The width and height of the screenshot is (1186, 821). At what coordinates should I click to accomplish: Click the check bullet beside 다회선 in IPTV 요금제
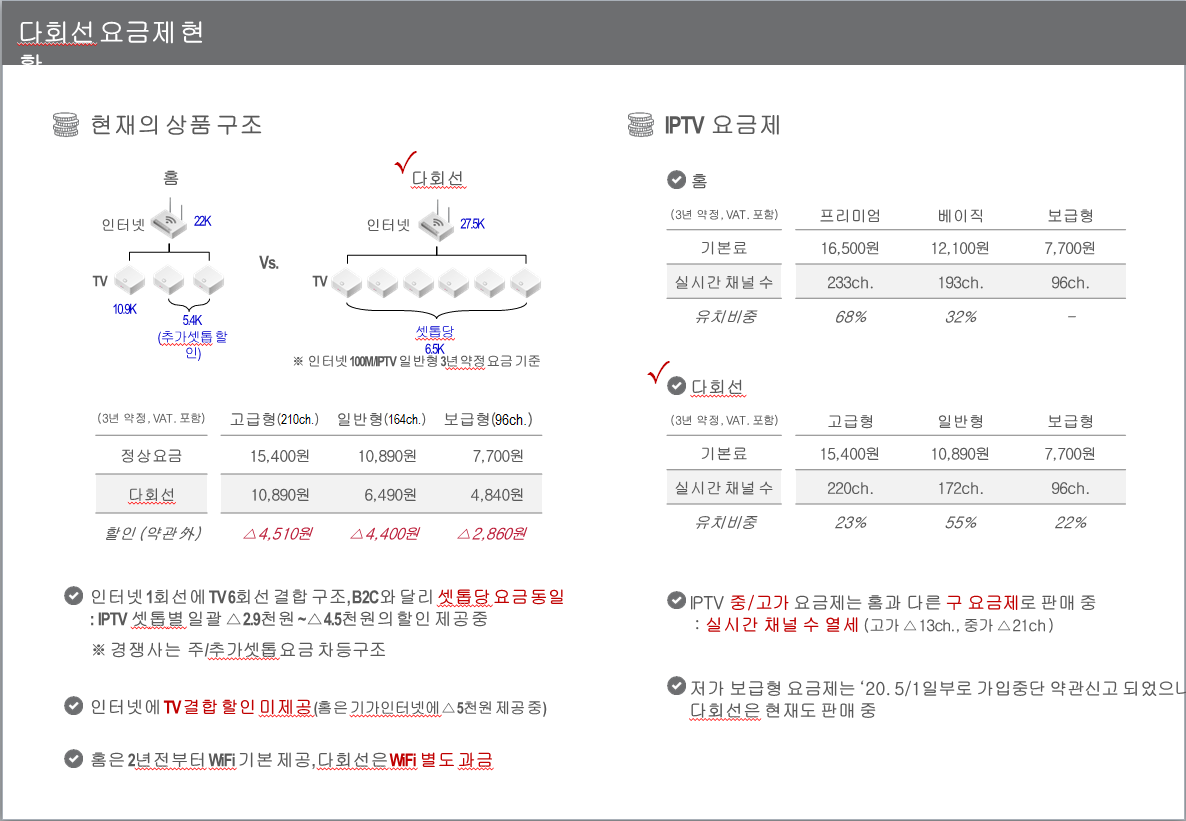[676, 386]
